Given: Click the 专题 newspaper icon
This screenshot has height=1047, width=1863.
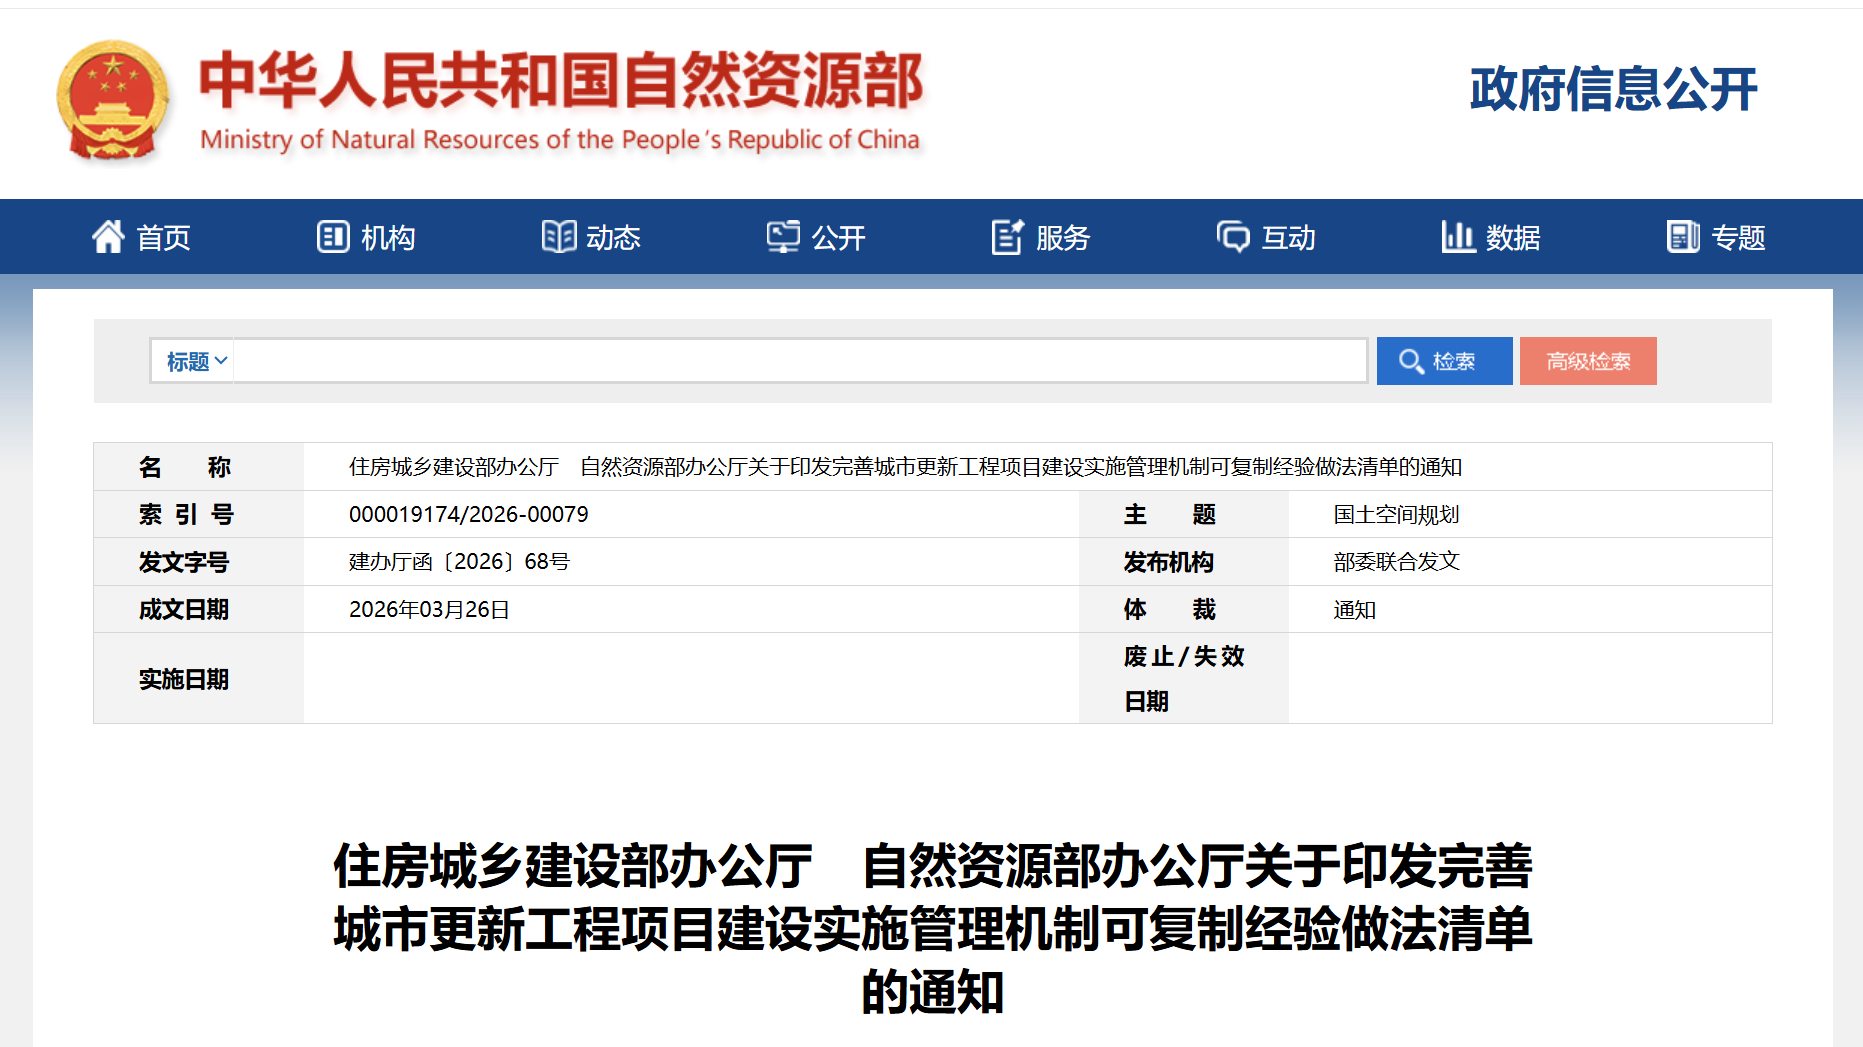Looking at the screenshot, I should coord(1683,237).
